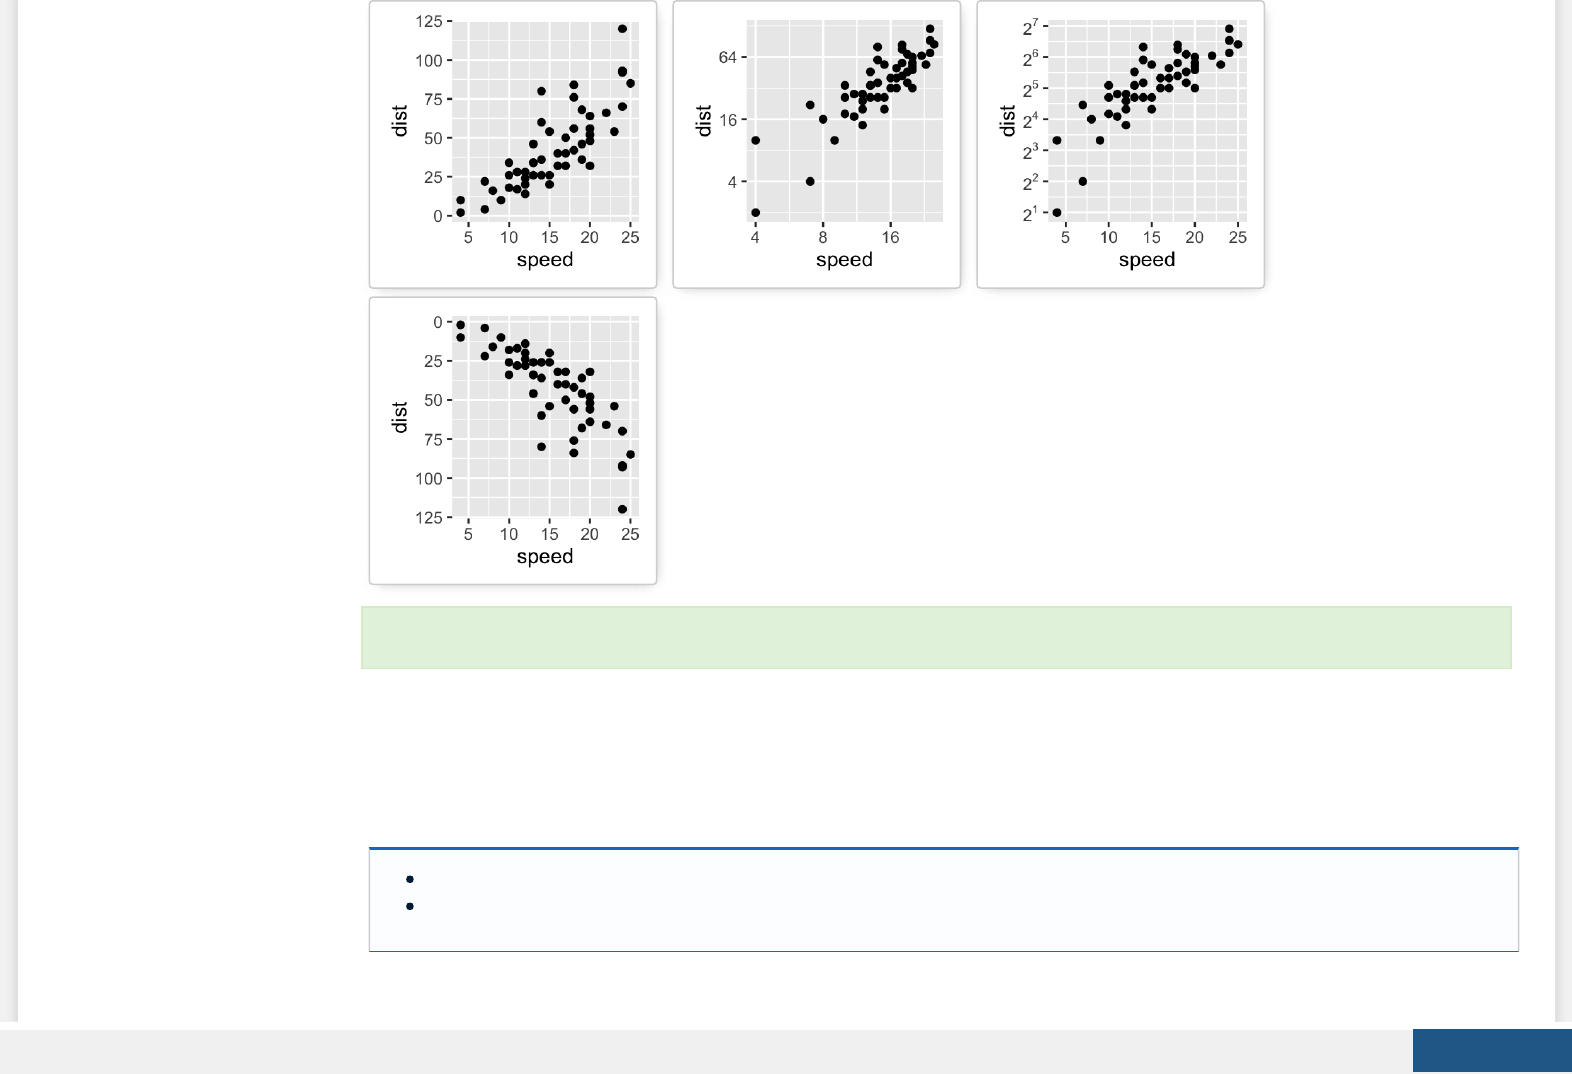Image resolution: width=1572 pixels, height=1074 pixels.
Task: Click the dist label of the power-of-two plot
Action: [x=1007, y=120]
